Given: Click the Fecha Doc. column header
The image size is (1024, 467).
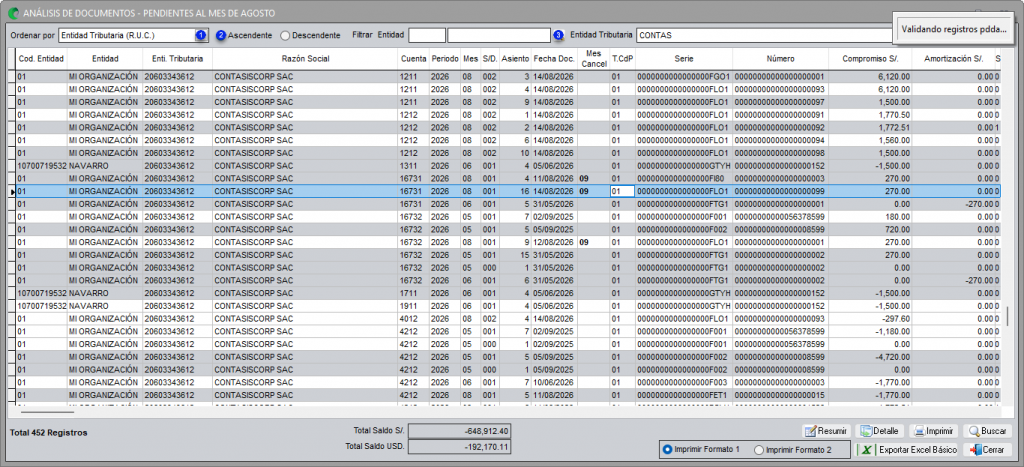Looking at the screenshot, I should coord(554,59).
